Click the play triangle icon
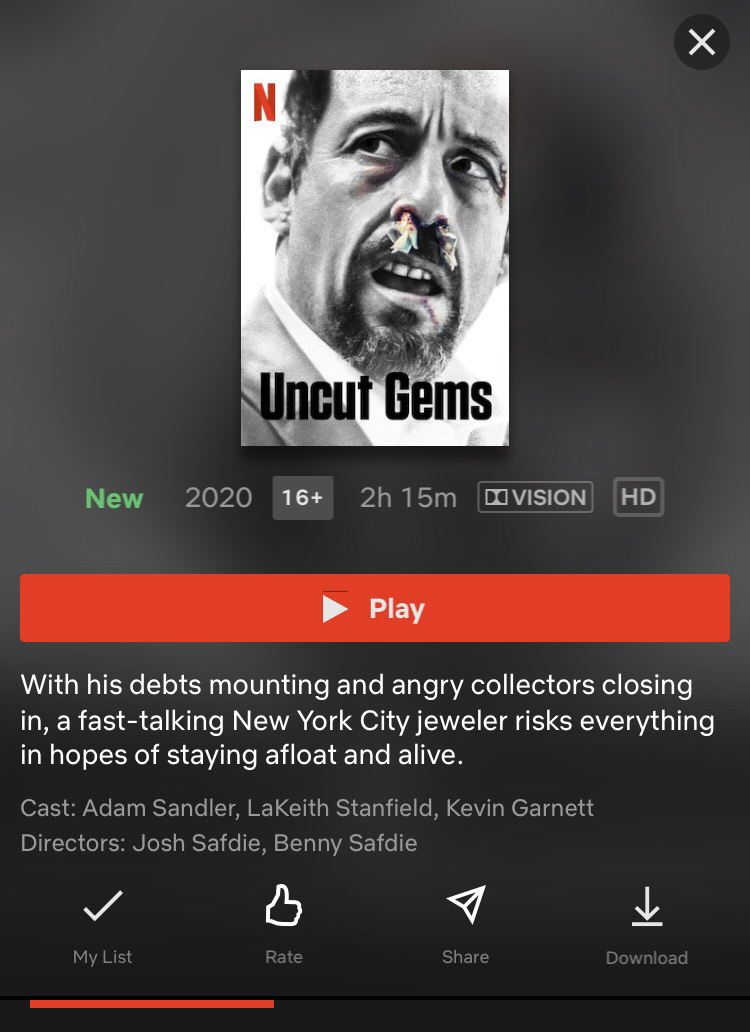The height and width of the screenshot is (1032, 750). coord(335,608)
